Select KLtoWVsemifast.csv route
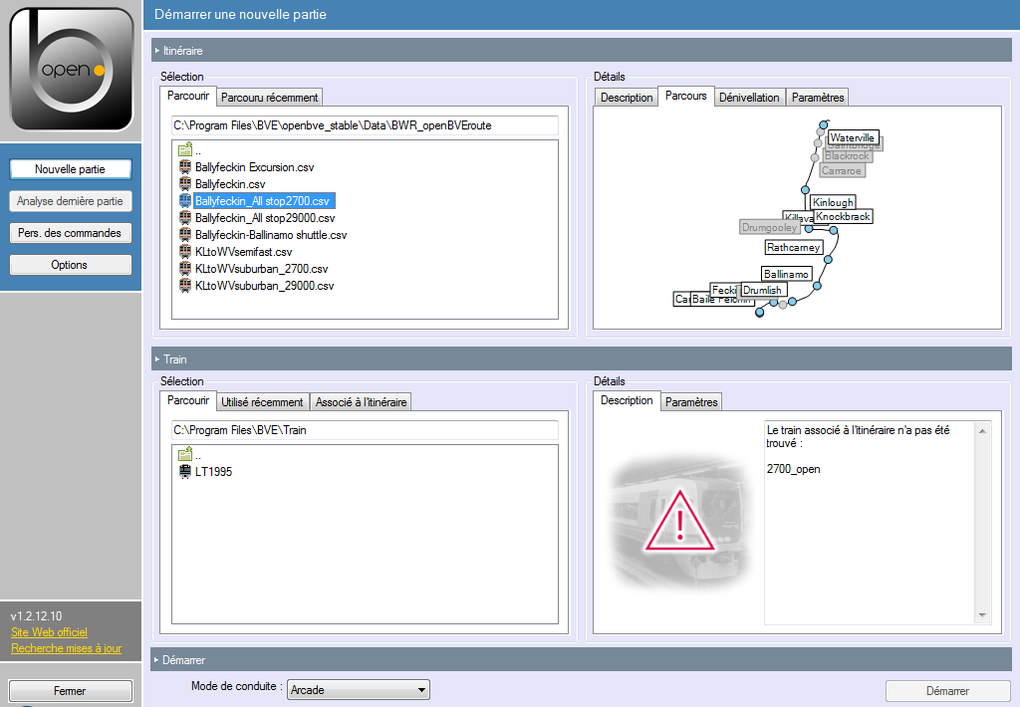This screenshot has width=1020, height=707. click(x=243, y=252)
